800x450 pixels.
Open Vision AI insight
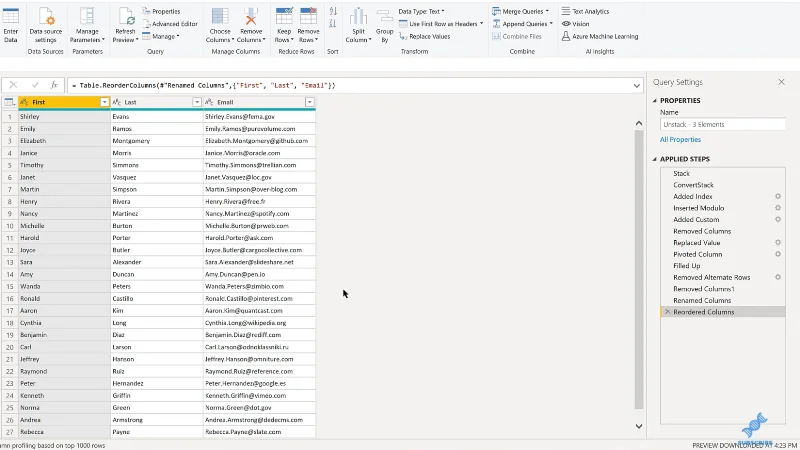576,24
